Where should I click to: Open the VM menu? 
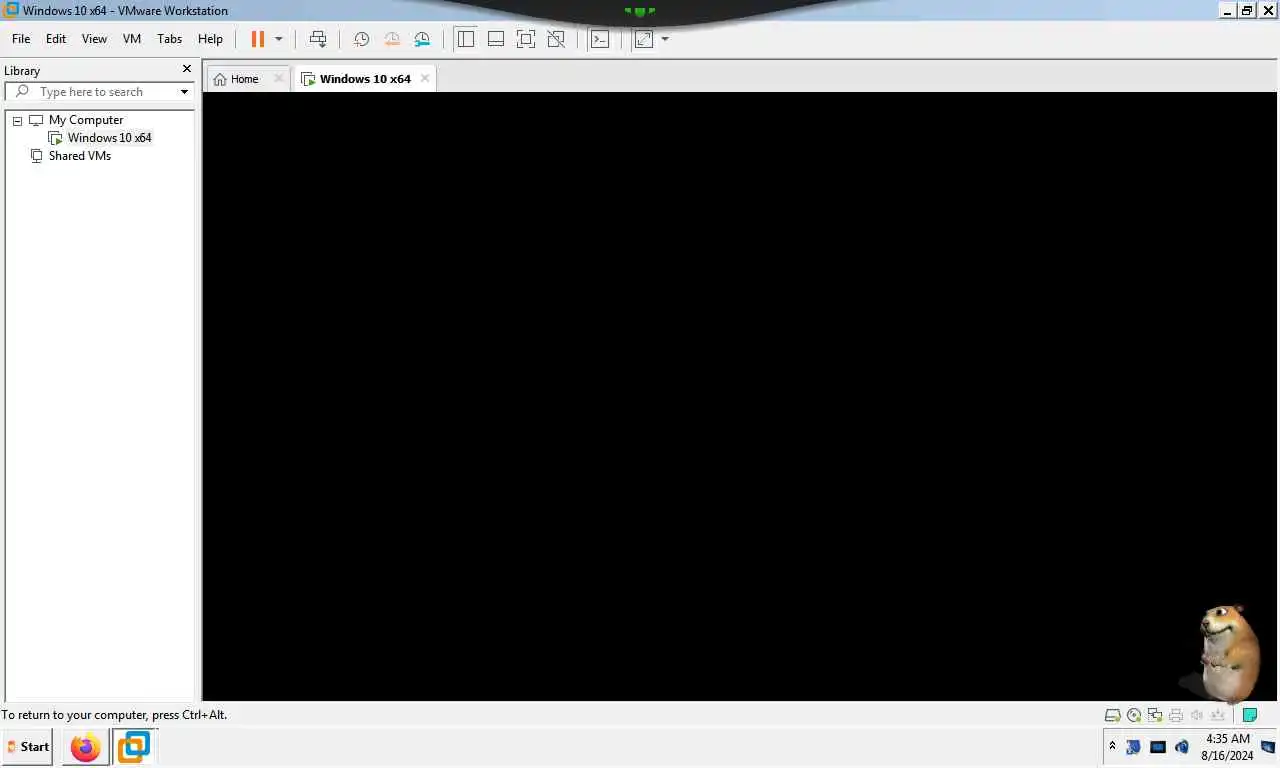tap(132, 39)
